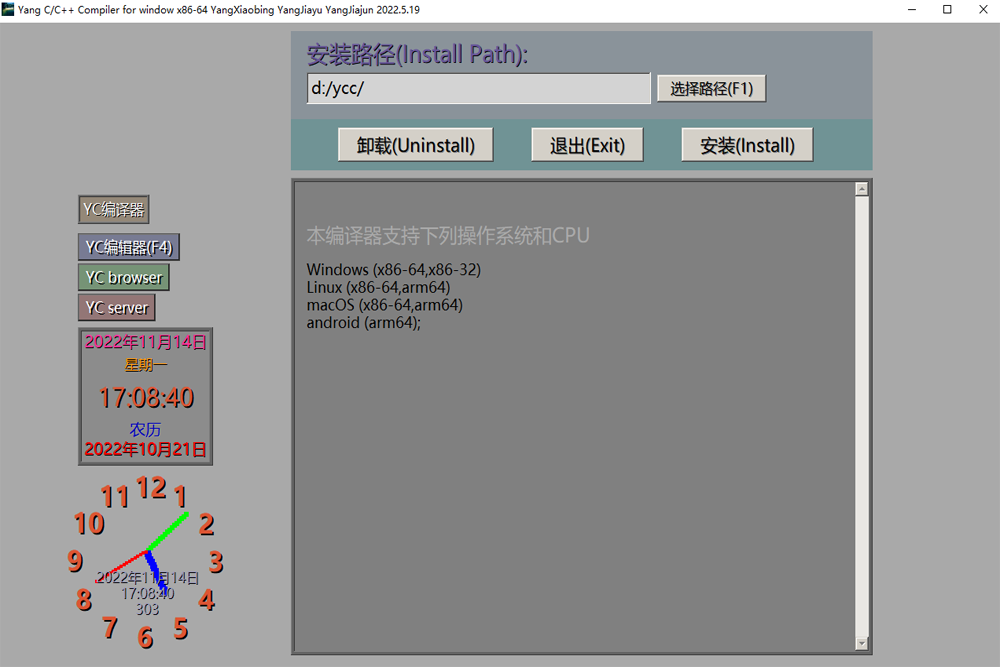
Task: Click the digital time 17:08:40
Action: coord(146,397)
